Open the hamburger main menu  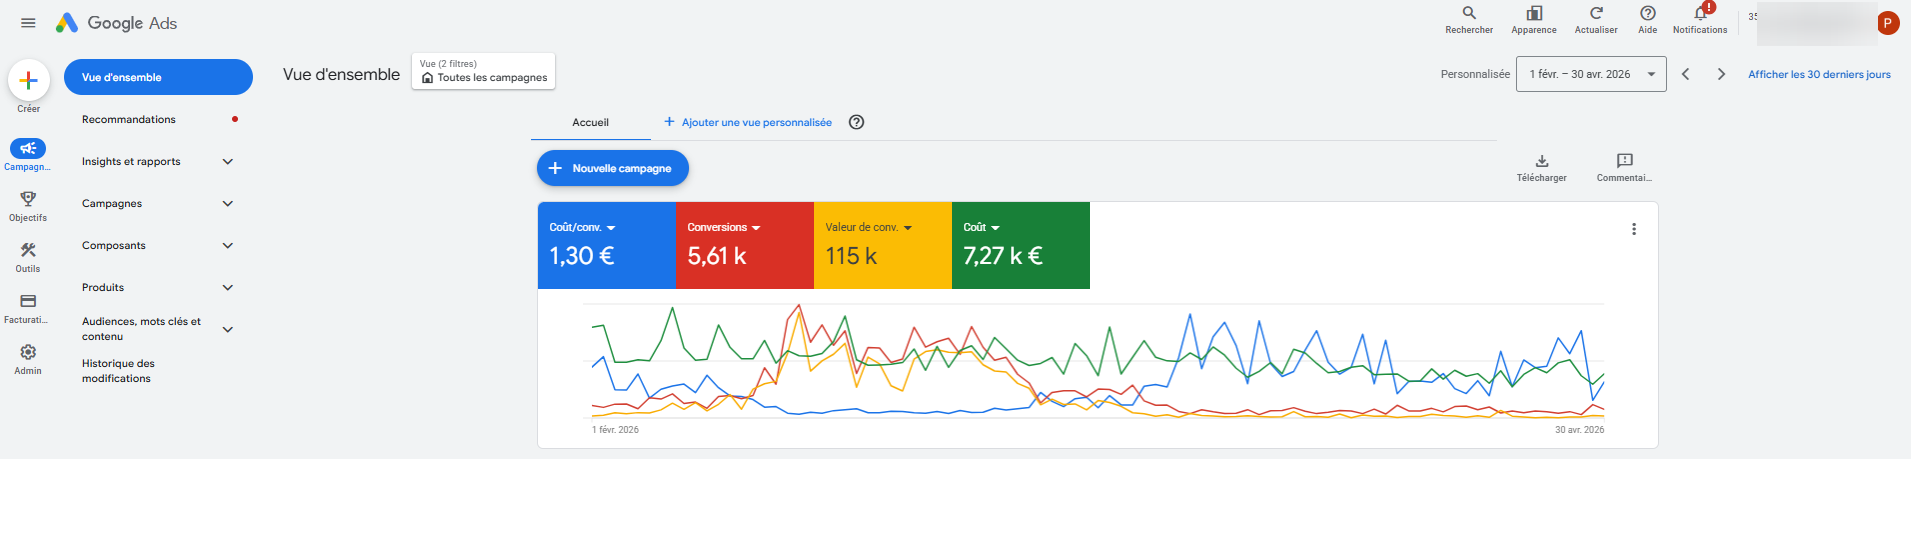point(28,23)
